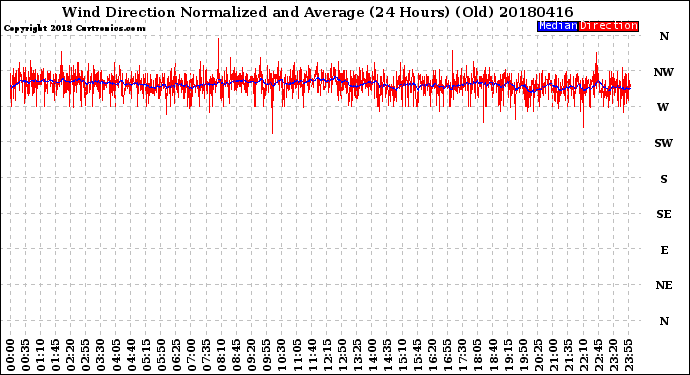The image size is (690, 375).
Task: Click the 10:30 time label
Action: (x=282, y=355)
